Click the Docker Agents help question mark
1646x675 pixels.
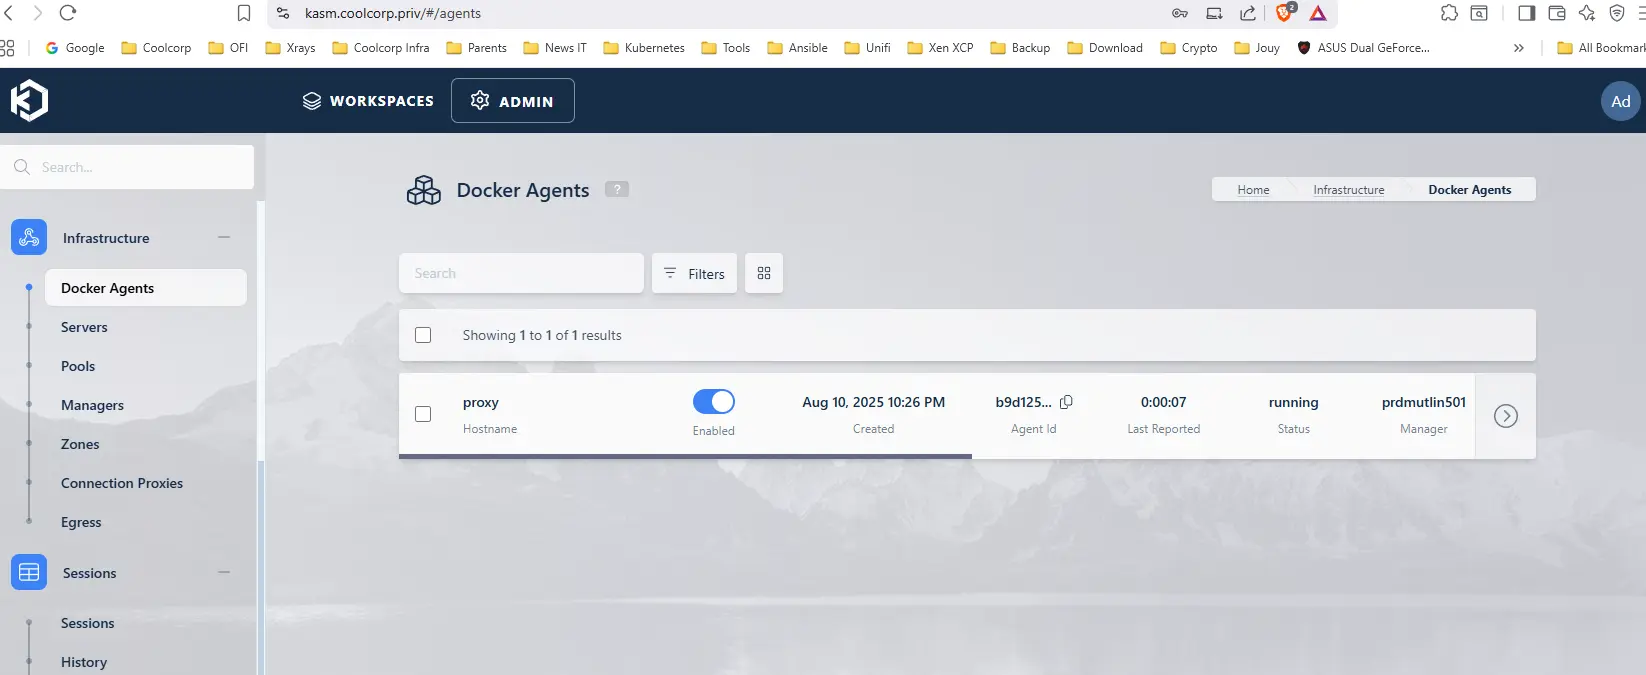point(617,189)
